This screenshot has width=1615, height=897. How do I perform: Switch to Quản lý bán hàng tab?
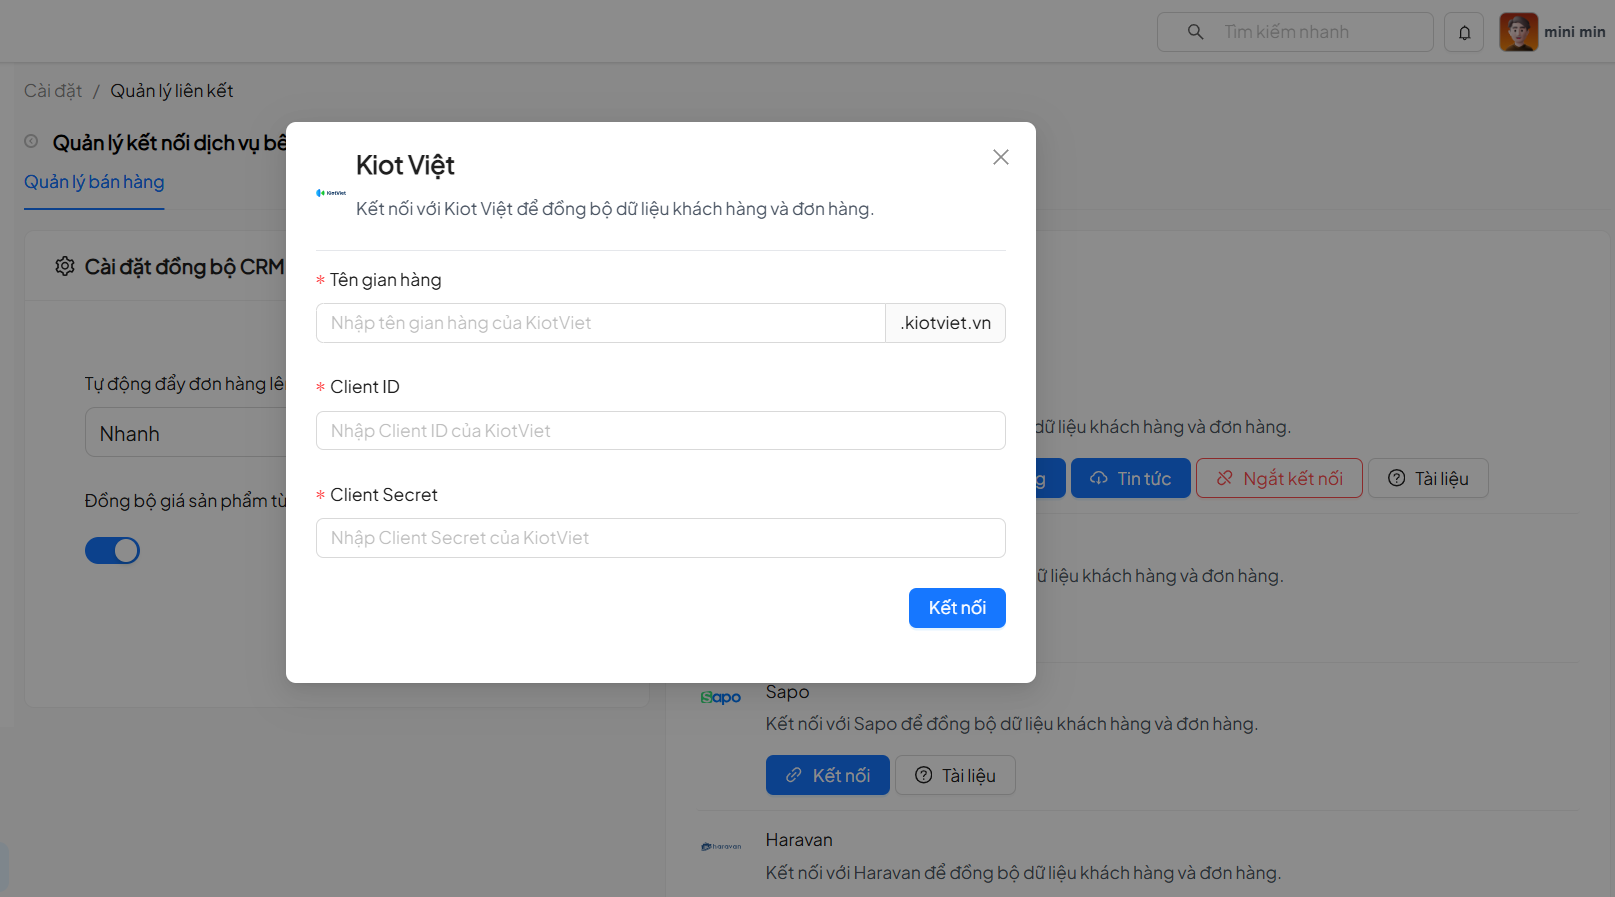click(94, 182)
